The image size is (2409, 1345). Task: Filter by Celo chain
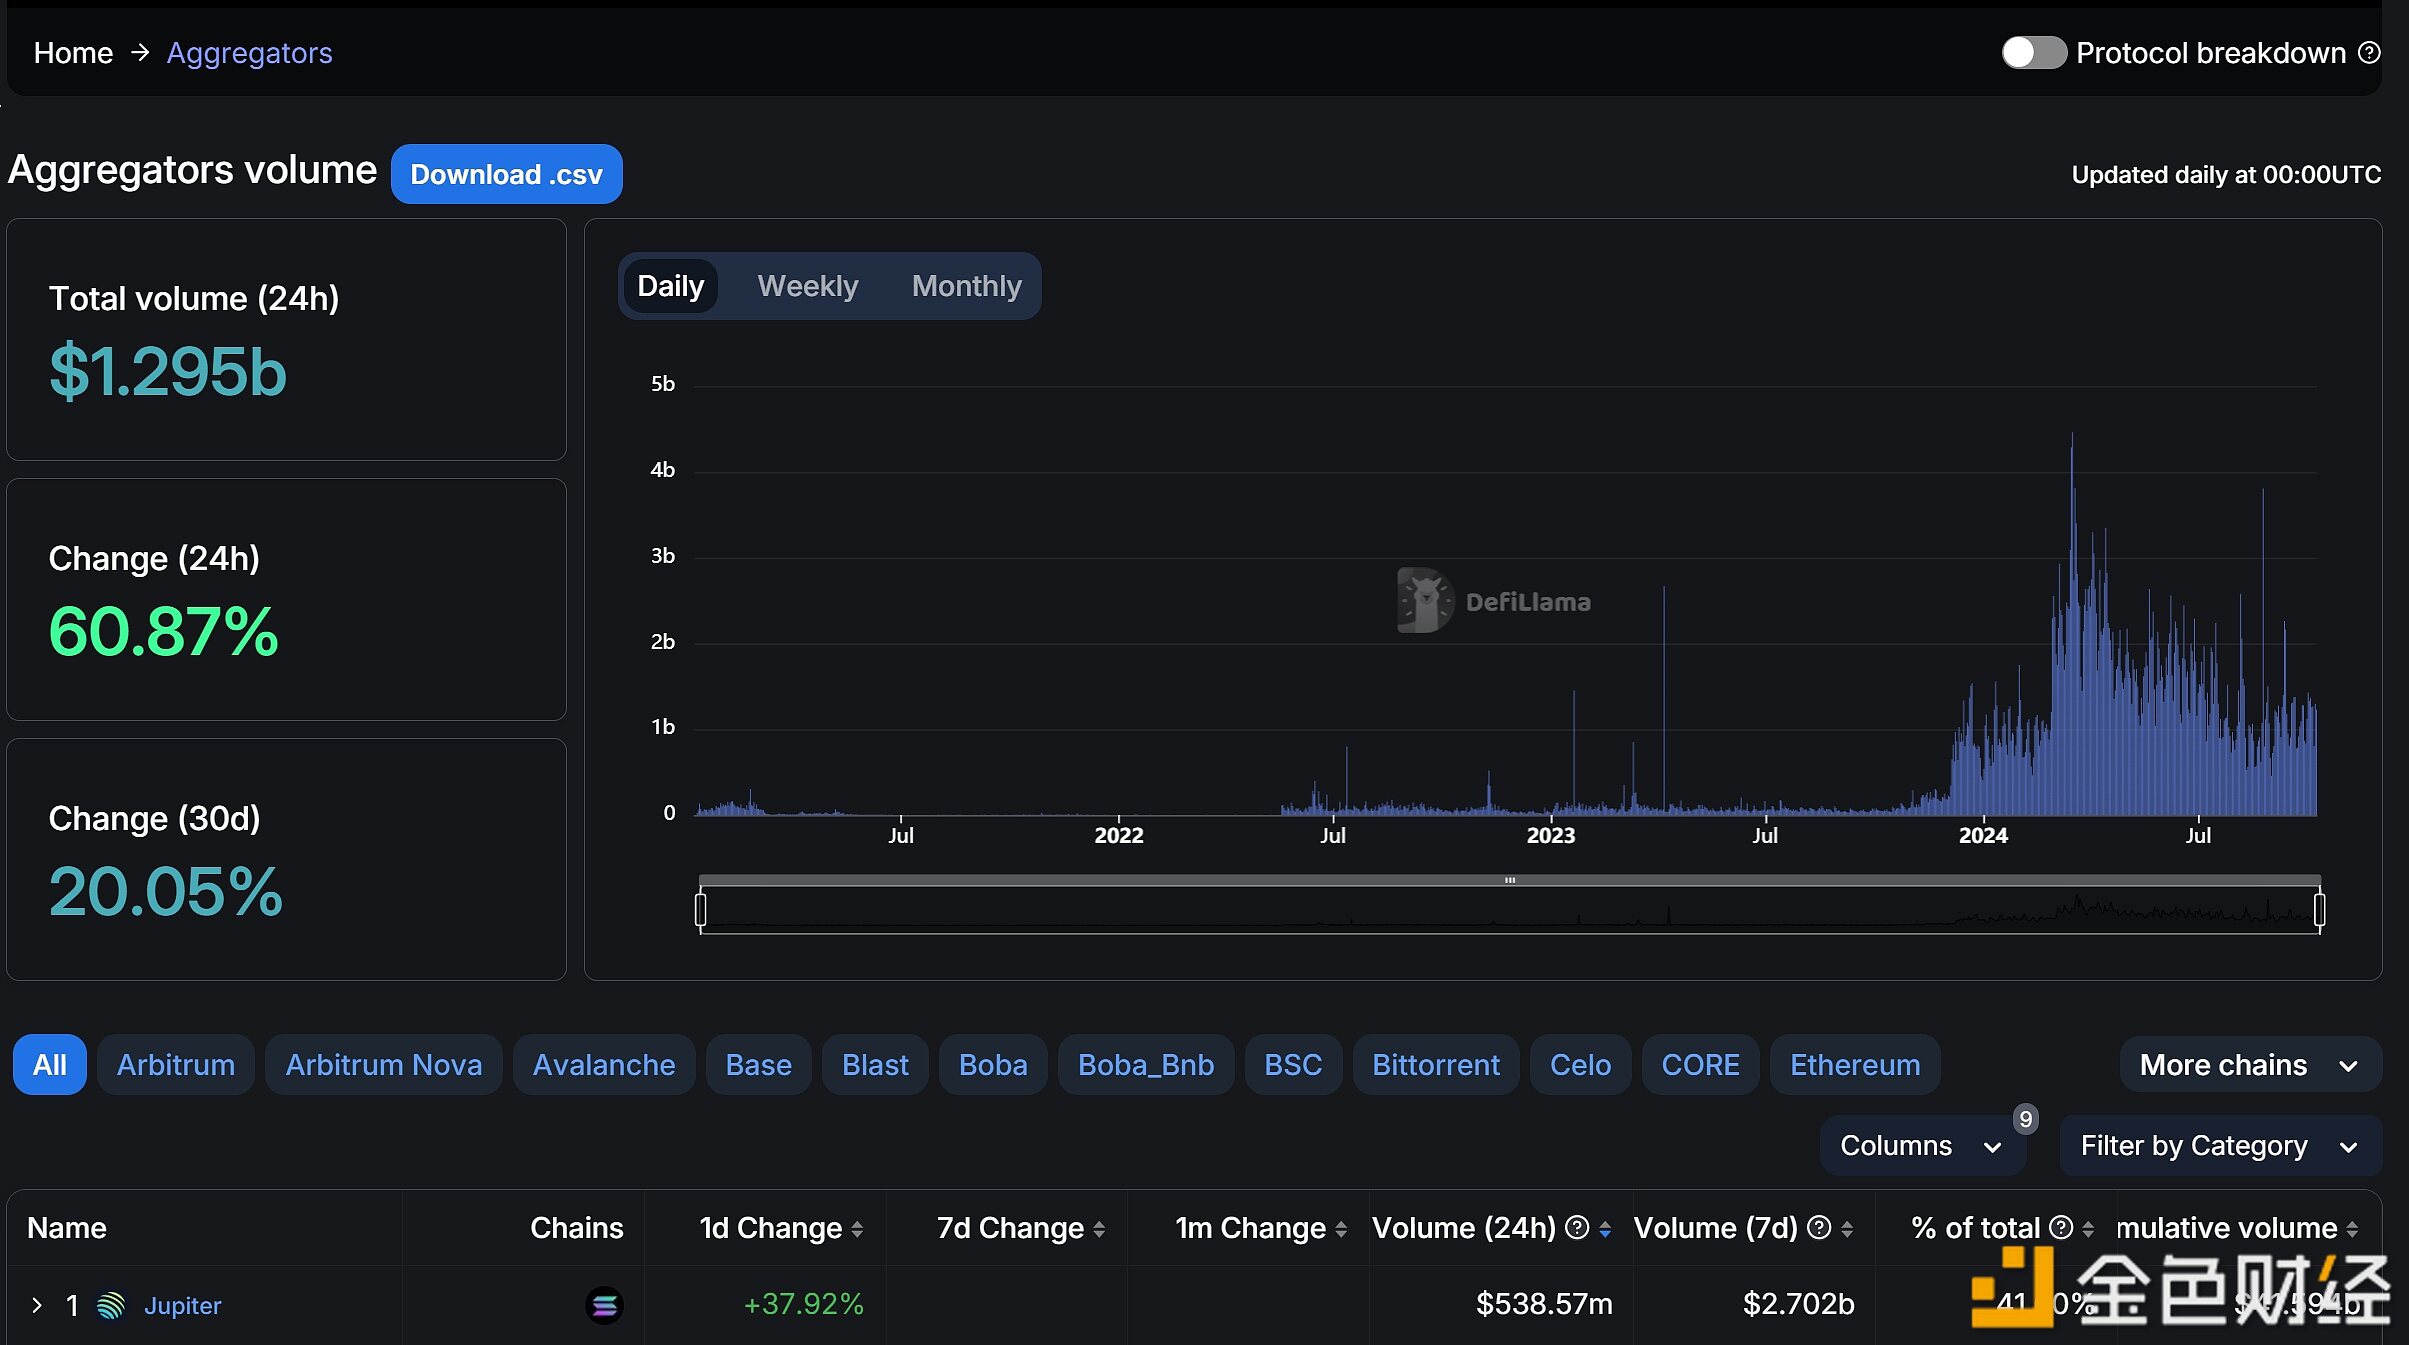(1580, 1065)
